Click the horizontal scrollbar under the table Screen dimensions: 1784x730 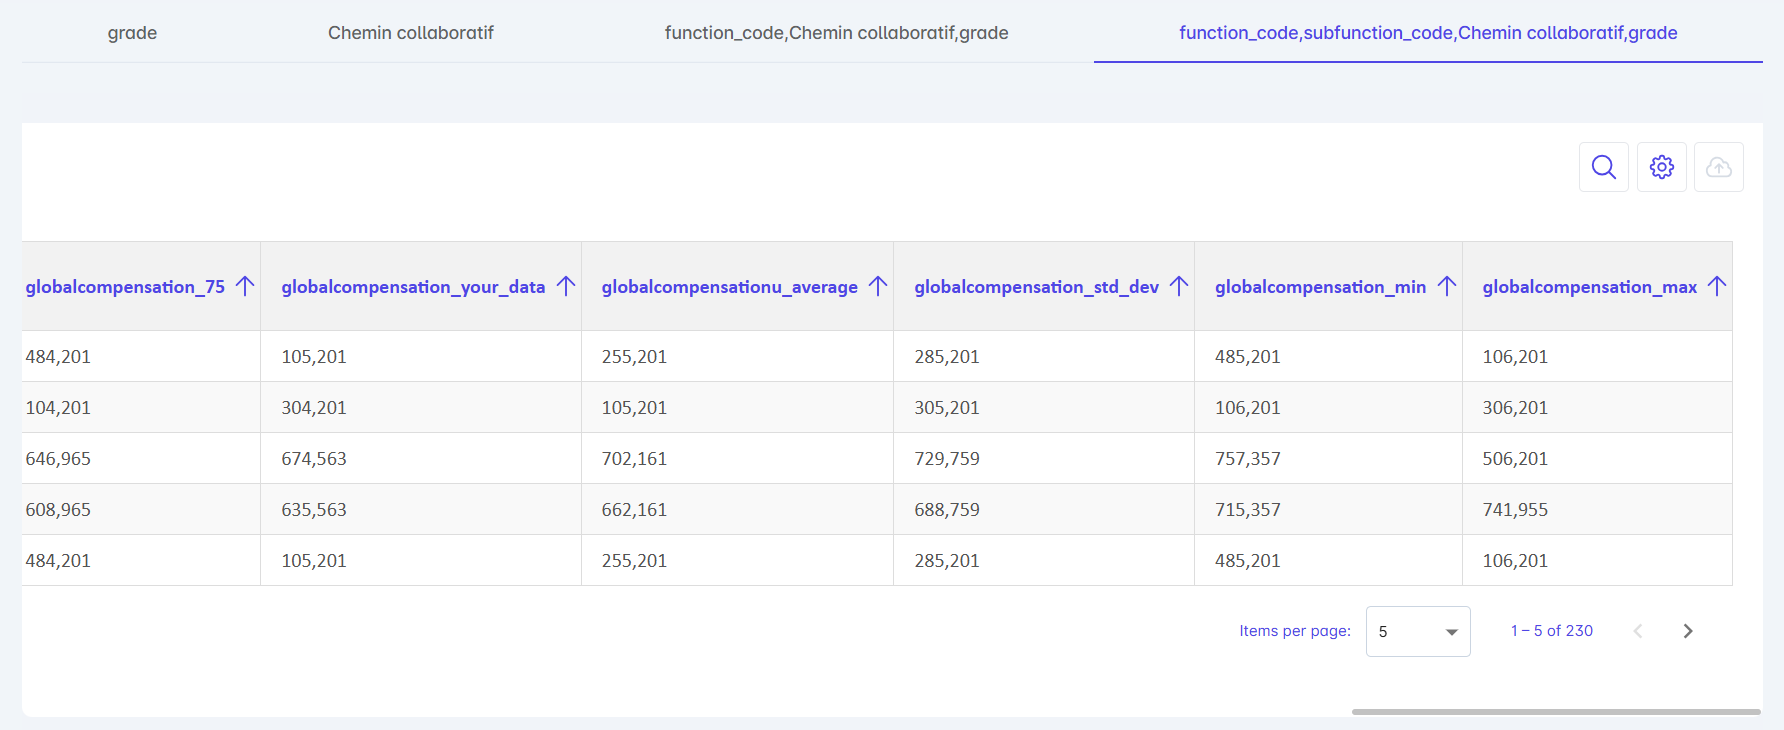tap(1555, 712)
